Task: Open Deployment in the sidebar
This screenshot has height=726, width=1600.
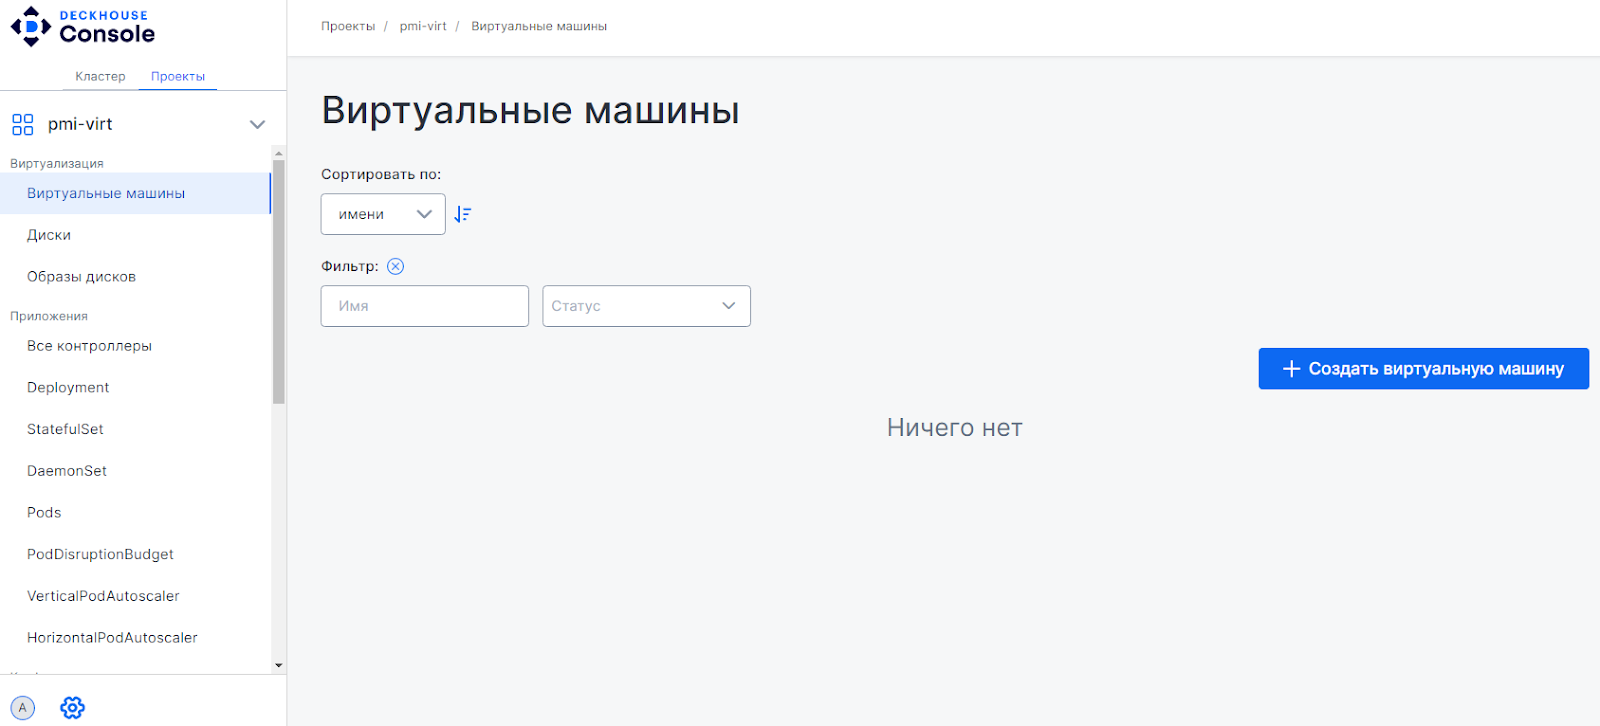Action: [x=68, y=388]
